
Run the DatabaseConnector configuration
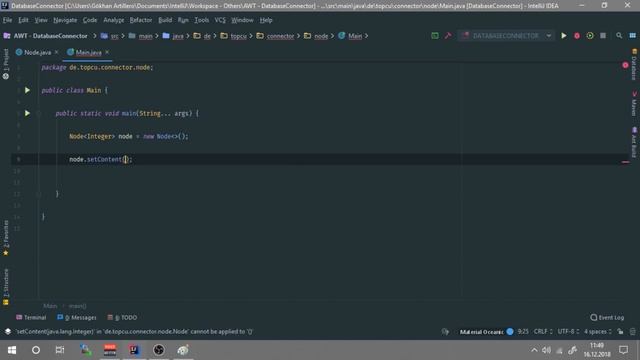(x=563, y=36)
